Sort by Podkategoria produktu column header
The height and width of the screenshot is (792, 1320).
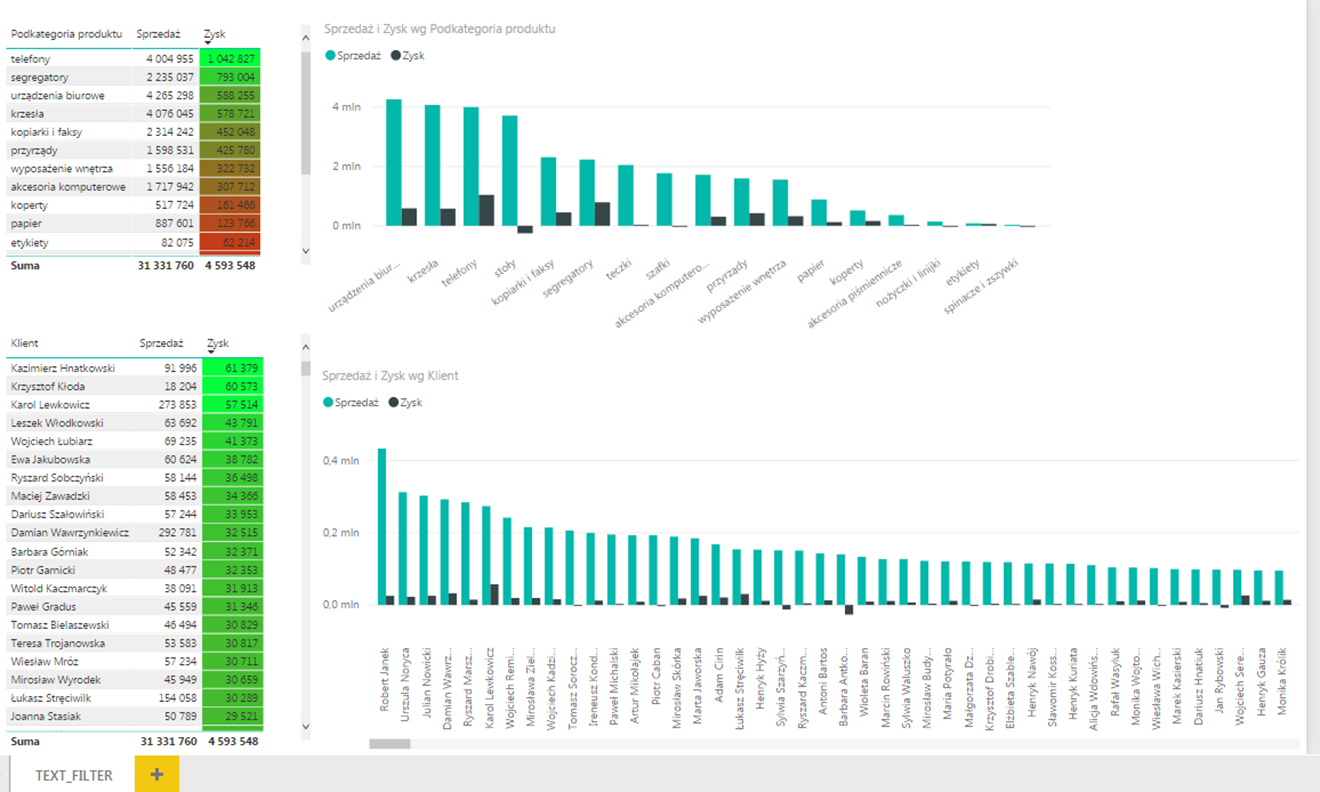click(x=66, y=33)
